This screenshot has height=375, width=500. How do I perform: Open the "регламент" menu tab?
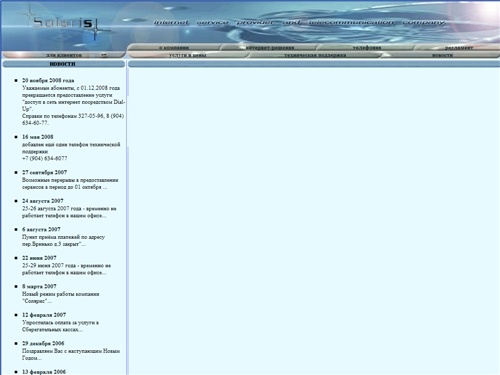point(459,48)
